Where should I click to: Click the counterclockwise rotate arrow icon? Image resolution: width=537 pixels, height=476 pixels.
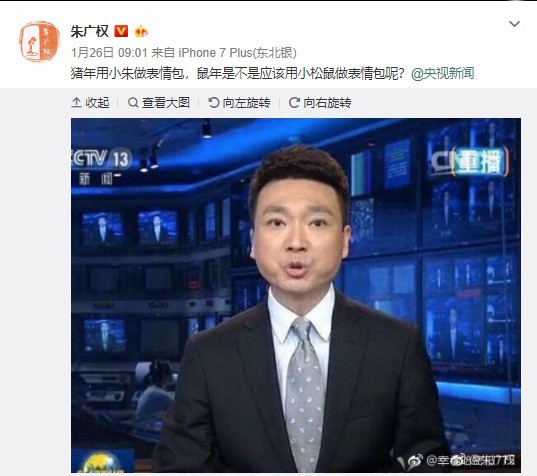coord(213,102)
